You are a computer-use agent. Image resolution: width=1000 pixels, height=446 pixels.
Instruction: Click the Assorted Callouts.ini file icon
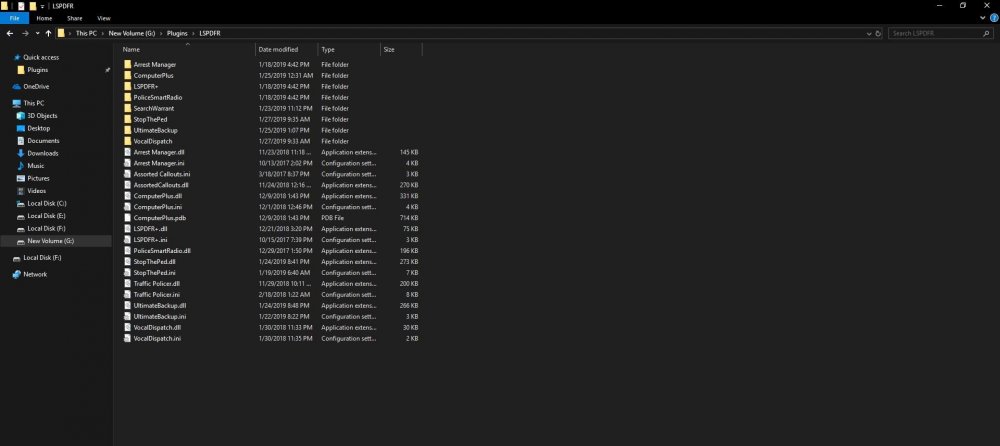click(128, 174)
